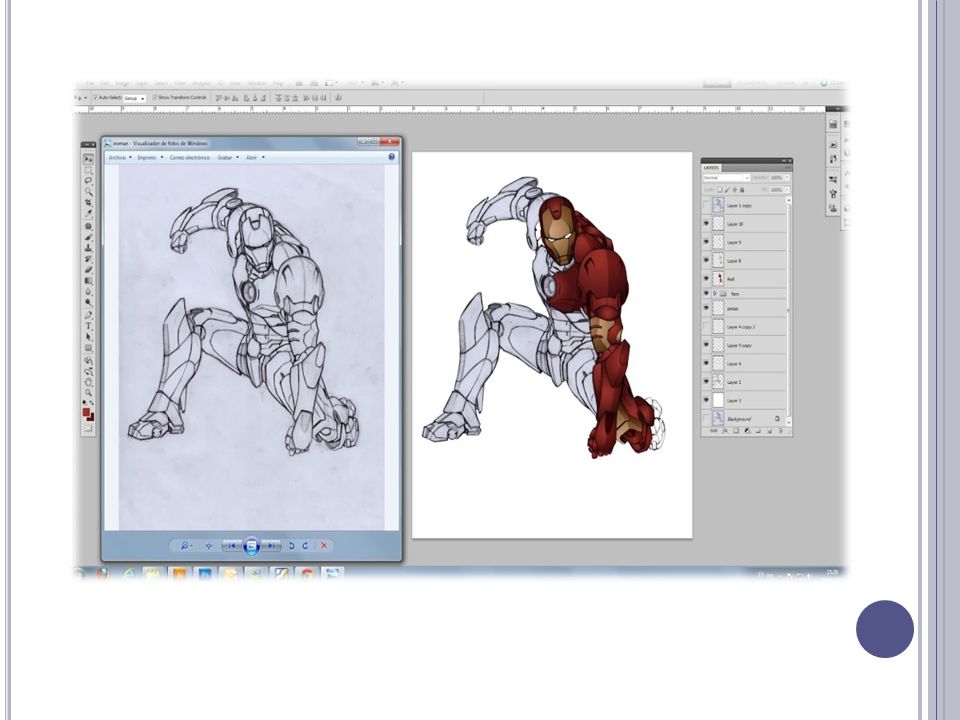Click Windows Start button
This screenshot has height=720, width=960.
[78, 574]
